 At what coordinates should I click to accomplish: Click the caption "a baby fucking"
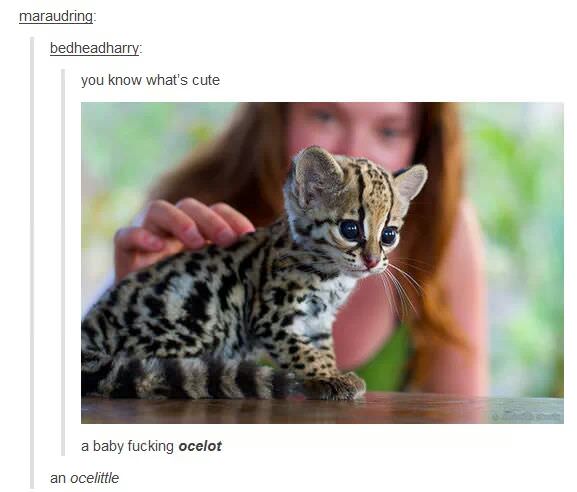127,446
